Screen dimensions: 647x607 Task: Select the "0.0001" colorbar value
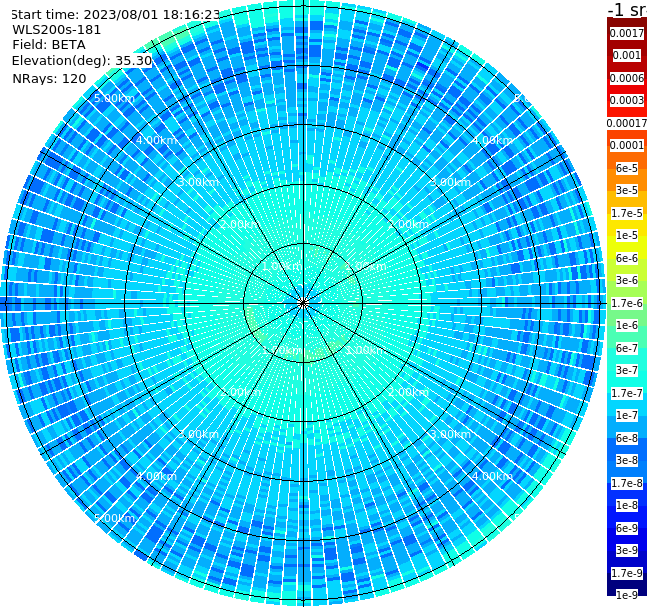[x=627, y=145]
